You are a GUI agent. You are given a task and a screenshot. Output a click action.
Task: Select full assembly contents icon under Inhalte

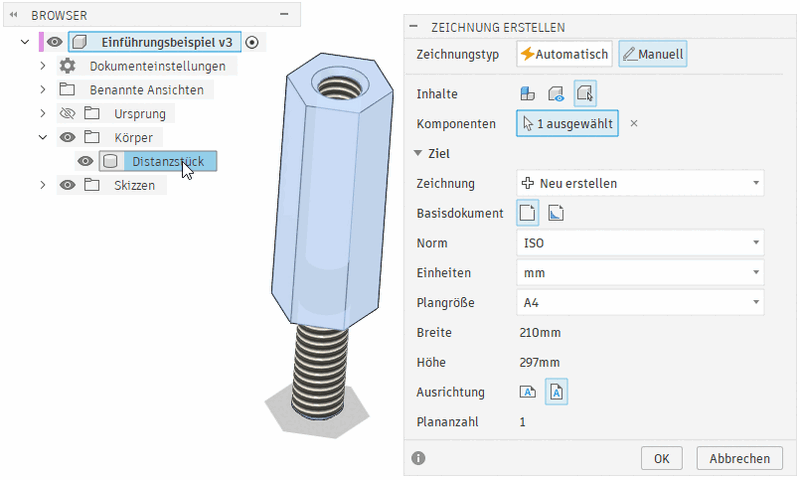click(528, 94)
